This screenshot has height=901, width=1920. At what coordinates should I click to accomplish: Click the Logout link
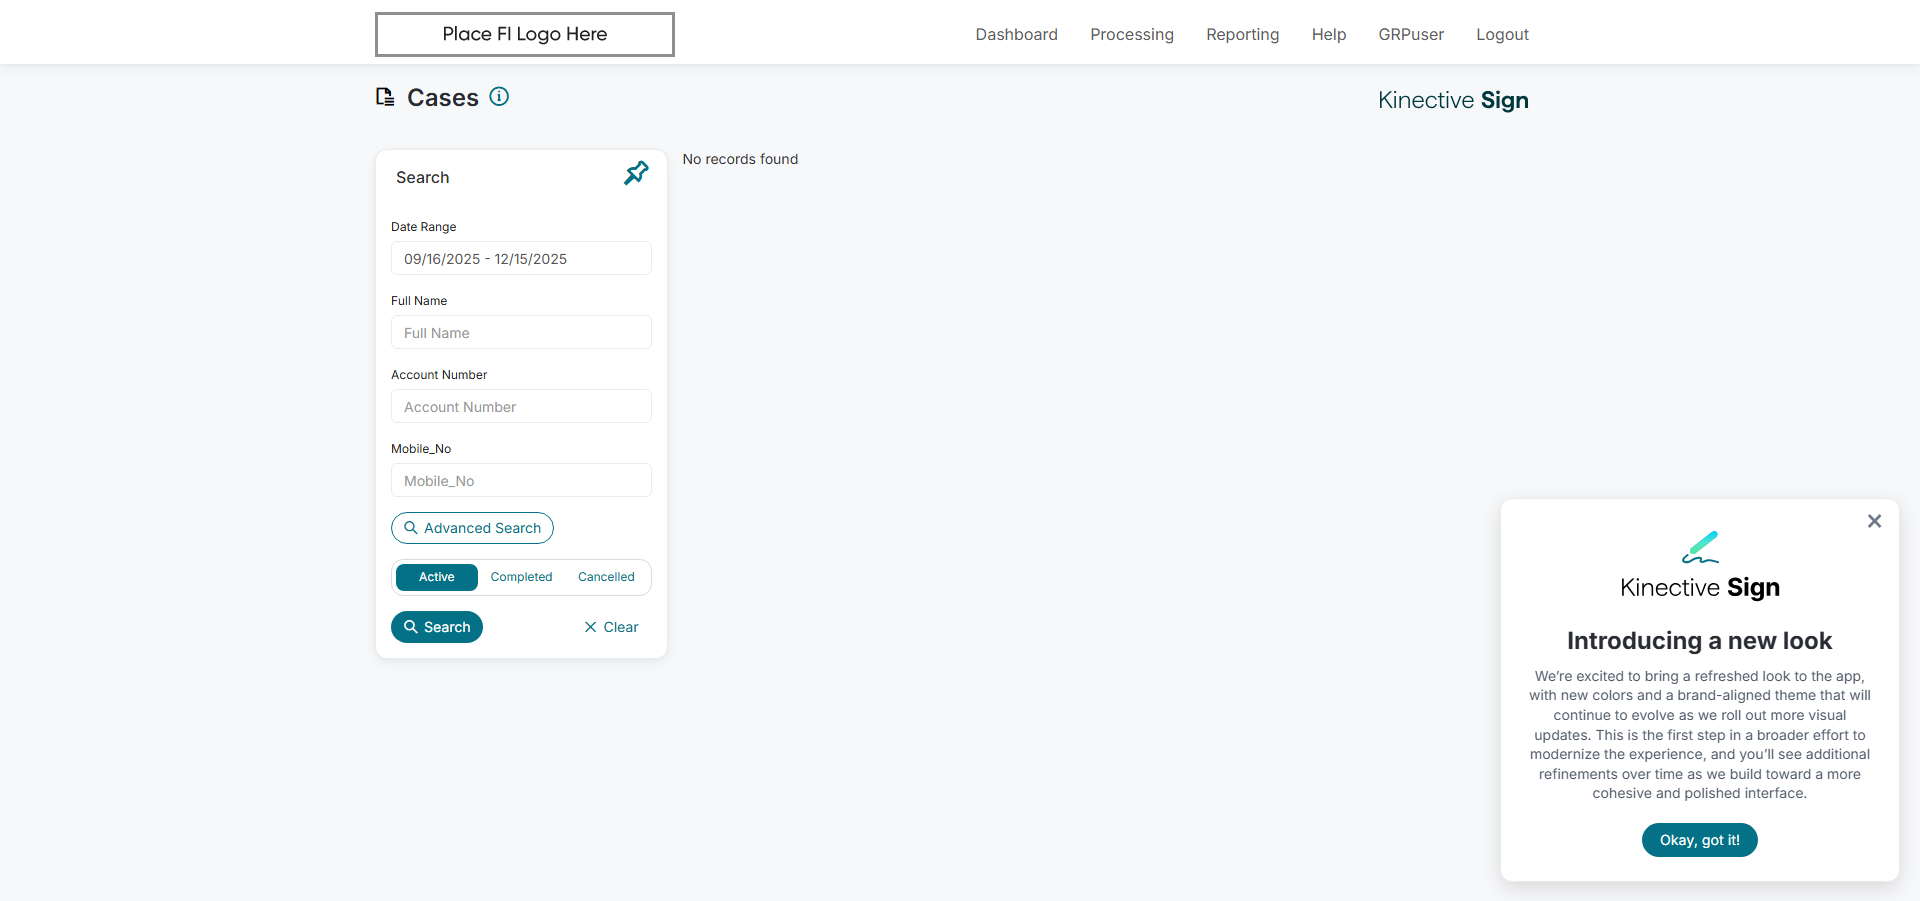pos(1502,34)
